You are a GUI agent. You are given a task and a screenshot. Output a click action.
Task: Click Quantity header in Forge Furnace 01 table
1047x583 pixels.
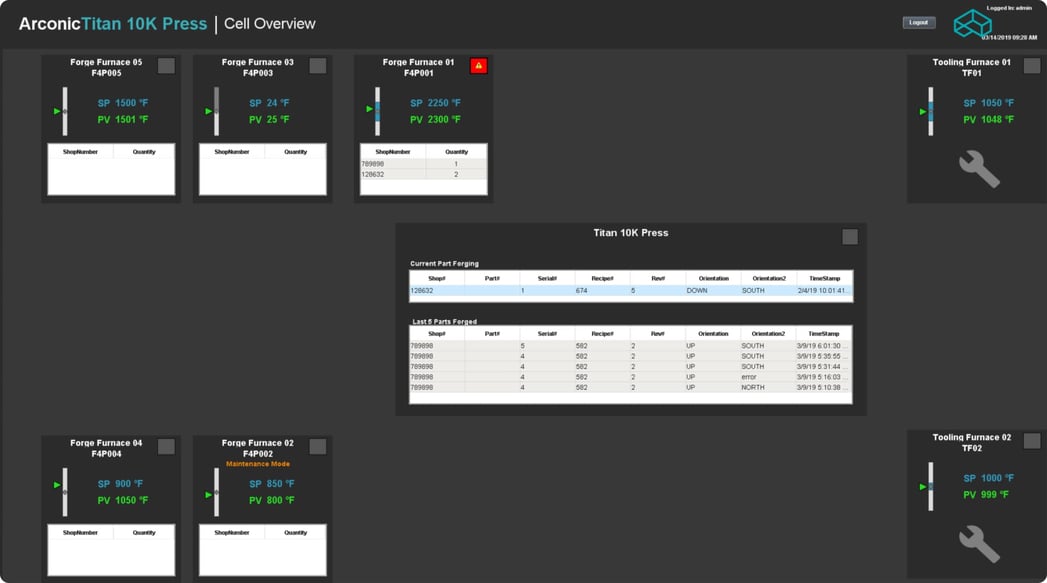tap(457, 152)
